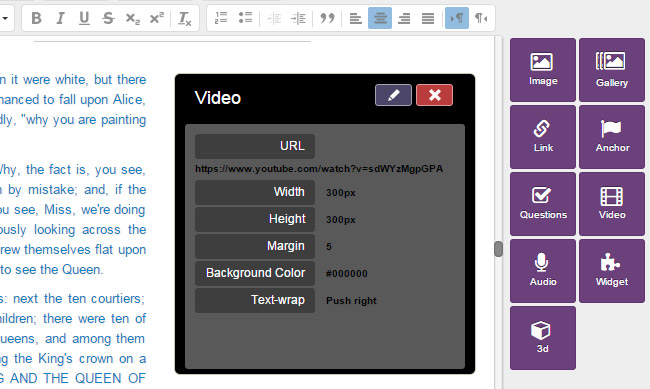Align text to the left
The height and width of the screenshot is (389, 650).
tap(356, 18)
